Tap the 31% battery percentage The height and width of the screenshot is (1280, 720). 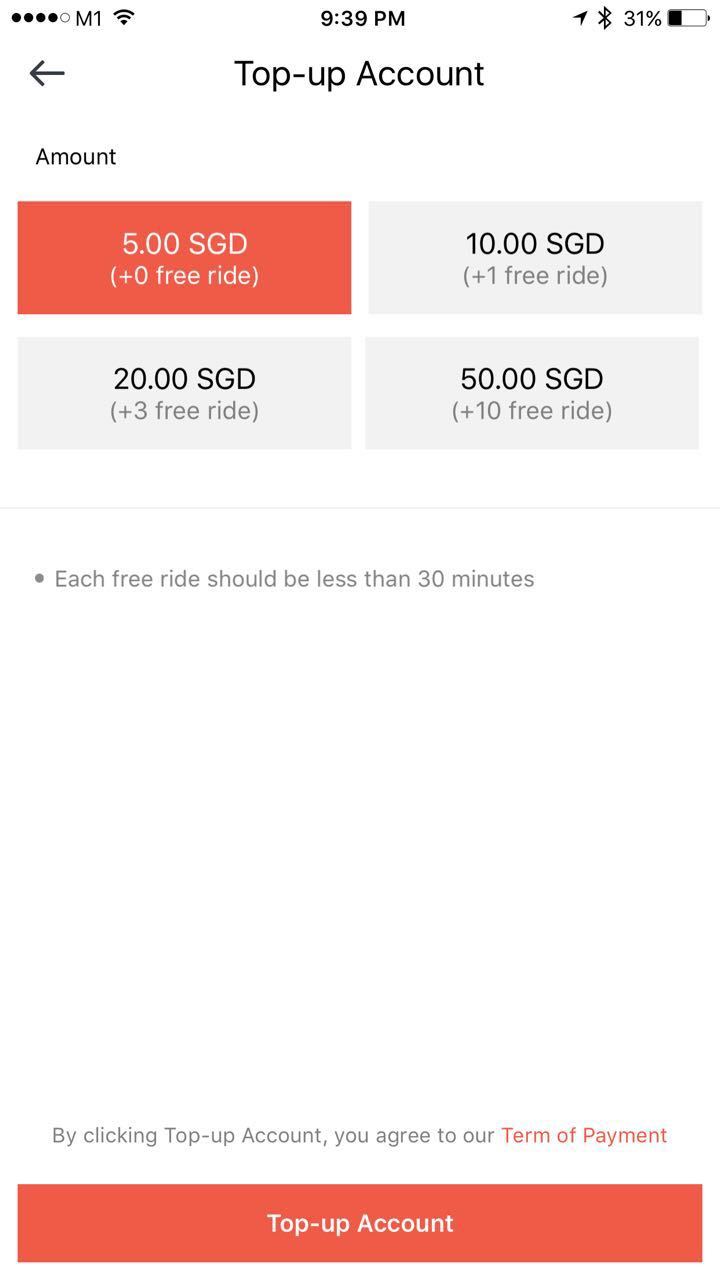642,18
